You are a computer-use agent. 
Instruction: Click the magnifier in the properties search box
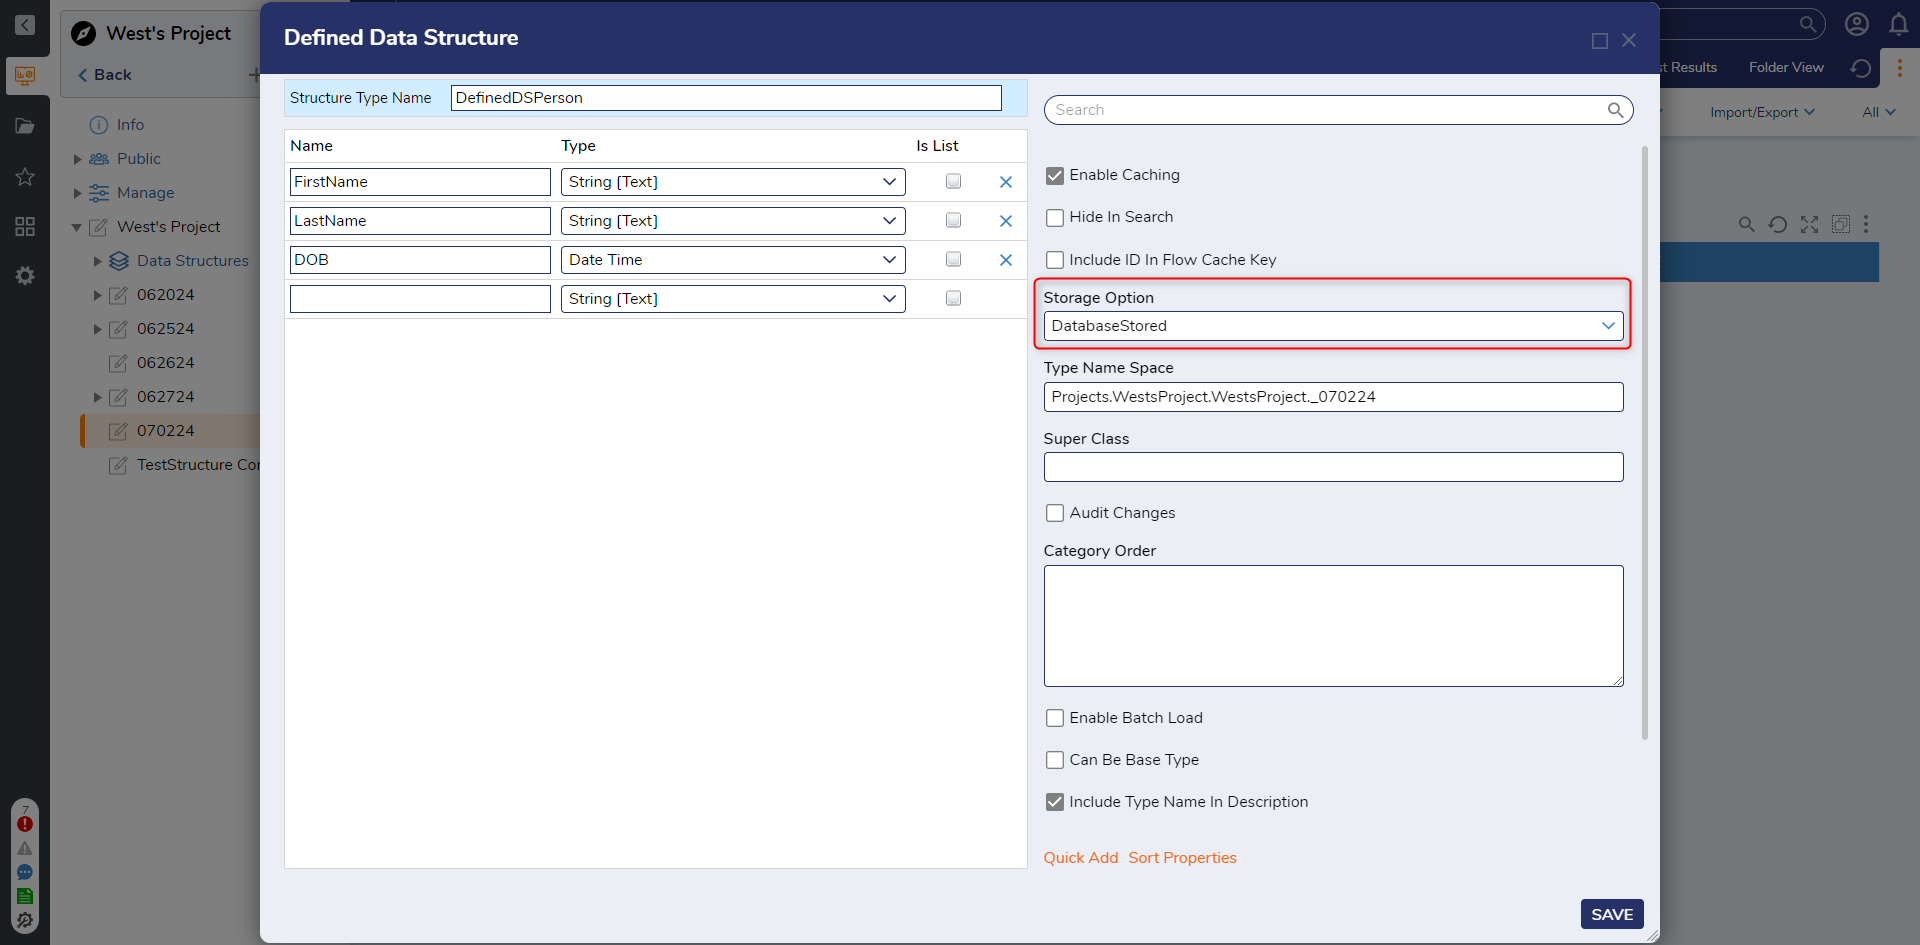1615,110
